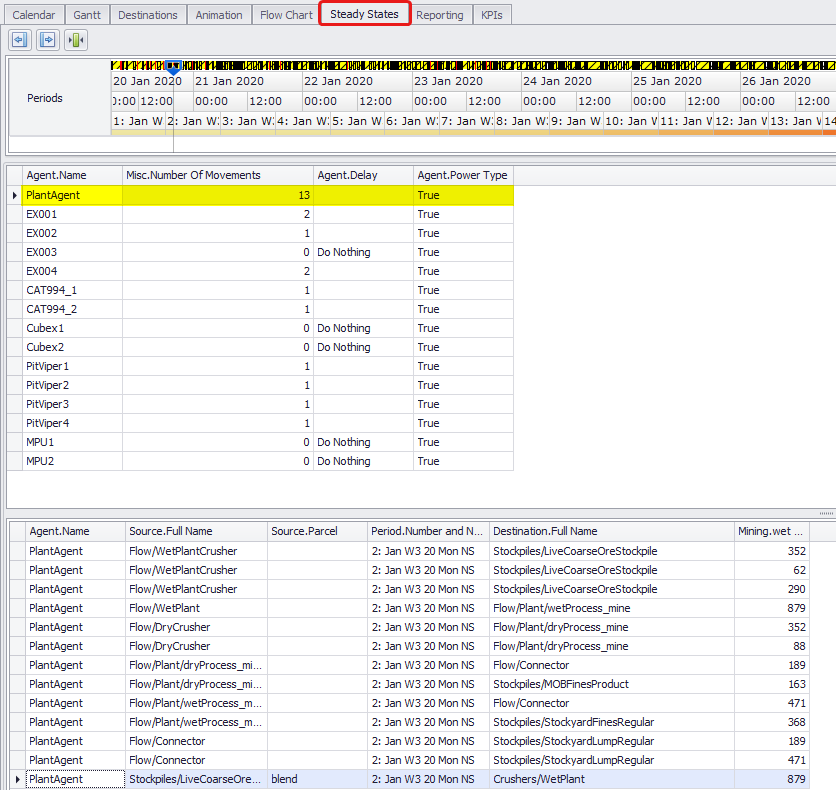This screenshot has height=790, width=836.
Task: Select period 5: Jan W in timeline
Action: pos(357,121)
